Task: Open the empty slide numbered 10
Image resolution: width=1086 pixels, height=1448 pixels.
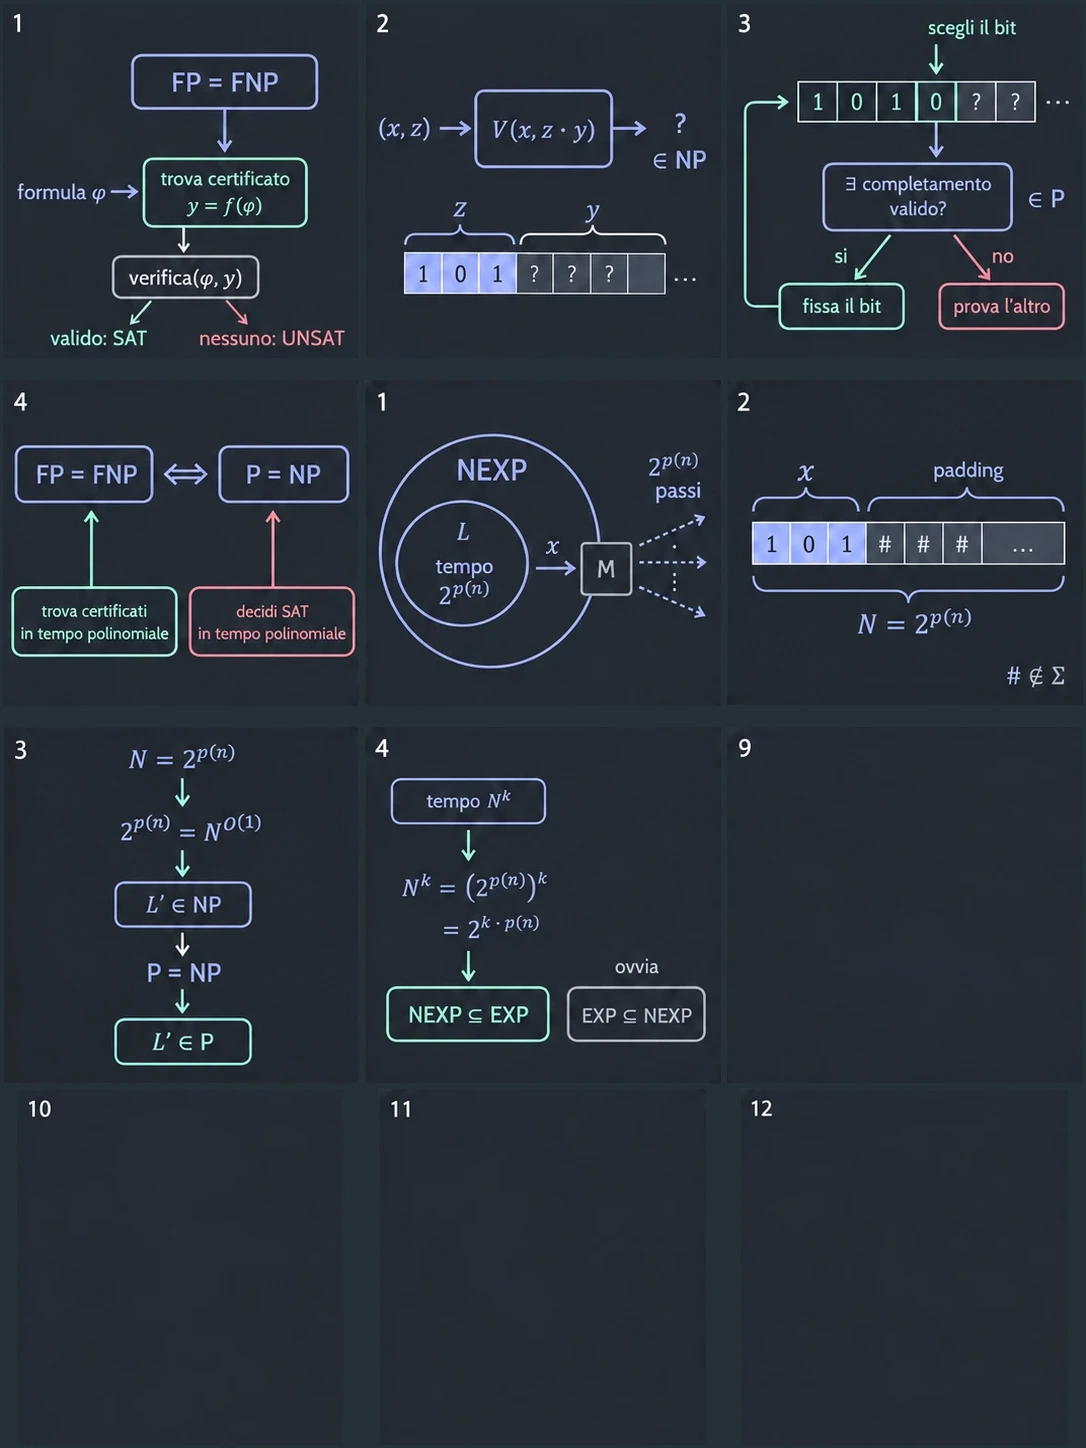Action: click(181, 1268)
